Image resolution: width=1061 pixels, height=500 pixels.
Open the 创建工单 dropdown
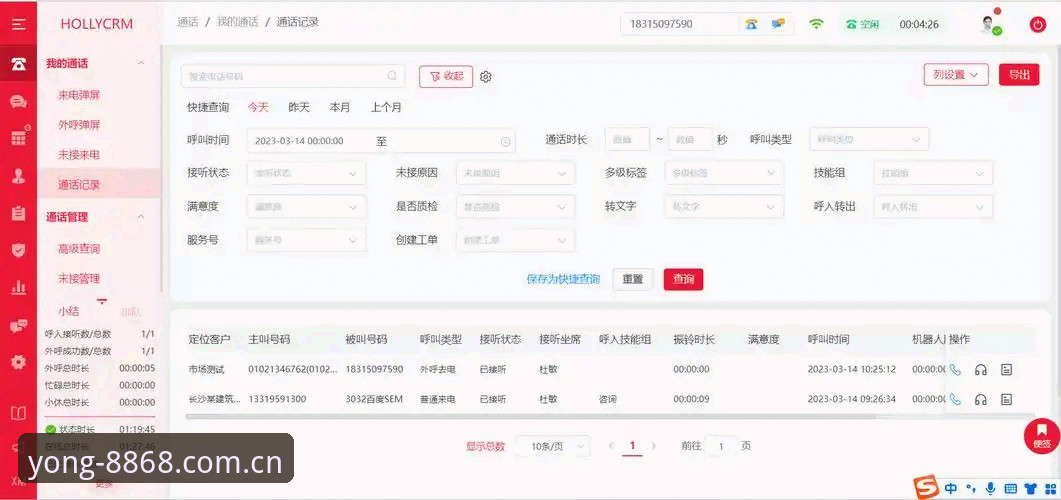click(516, 240)
